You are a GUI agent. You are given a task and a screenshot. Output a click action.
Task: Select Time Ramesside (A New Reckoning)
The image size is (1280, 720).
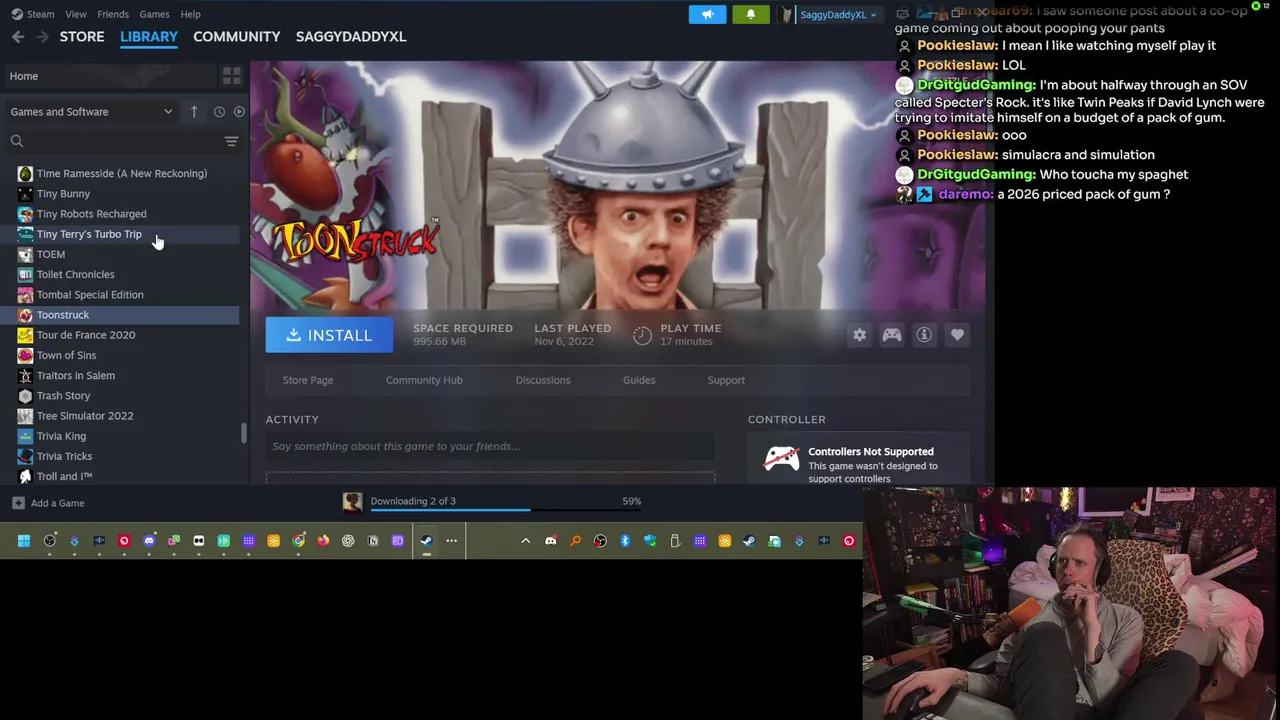pos(121,173)
